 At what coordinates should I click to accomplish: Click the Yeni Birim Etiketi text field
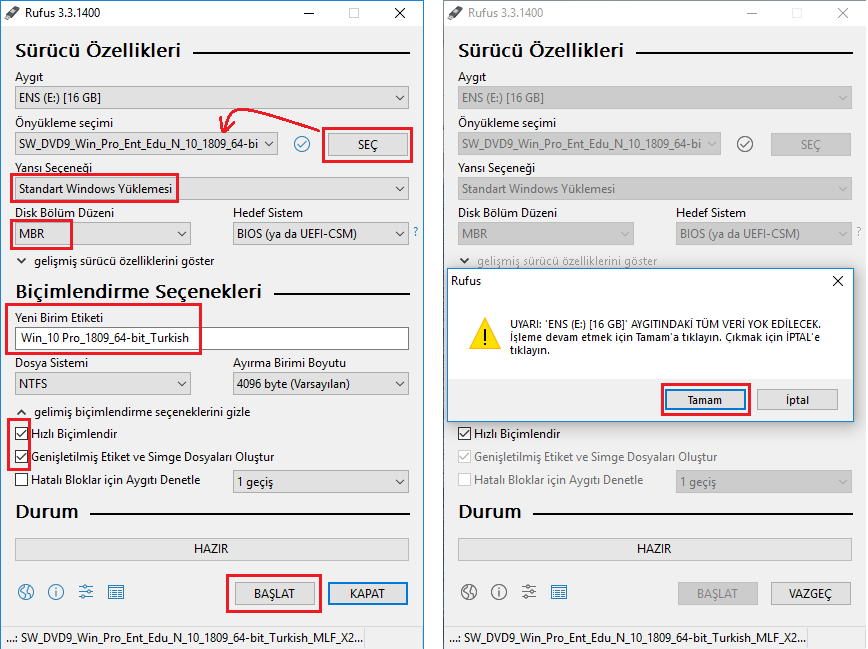pos(212,338)
